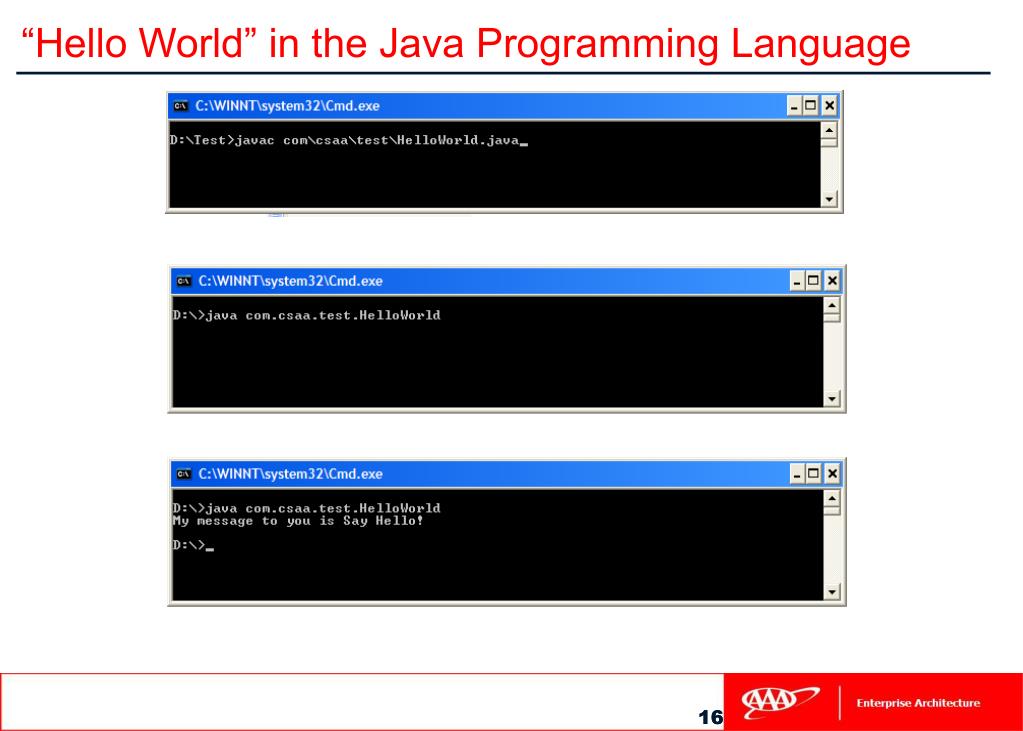1023x731 pixels.
Task: Minimize the top Cmd.exe window
Action: (794, 106)
